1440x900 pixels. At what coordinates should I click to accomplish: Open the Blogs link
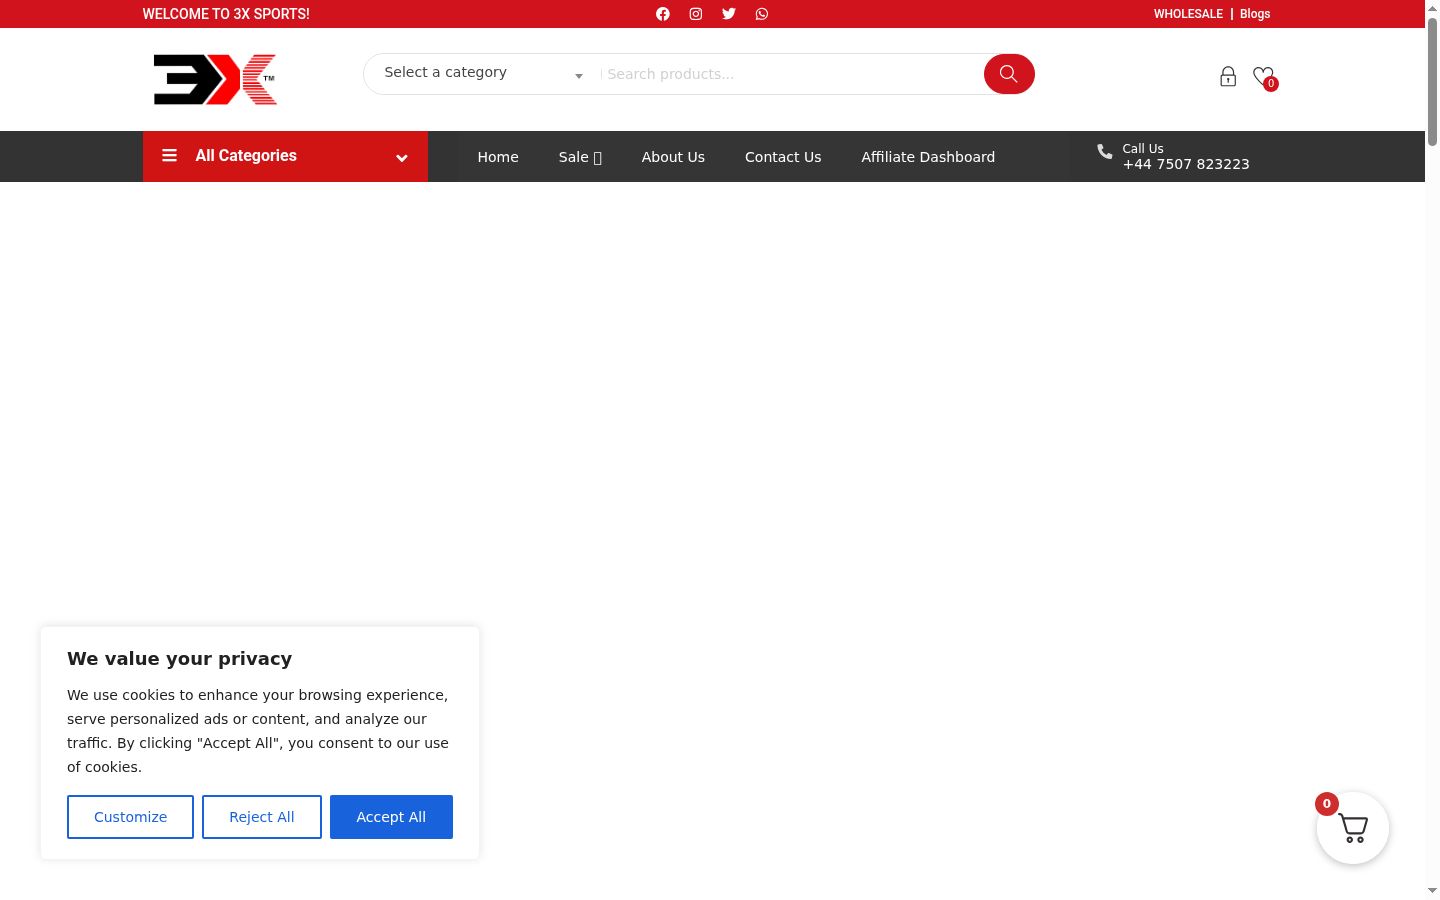(x=1255, y=14)
